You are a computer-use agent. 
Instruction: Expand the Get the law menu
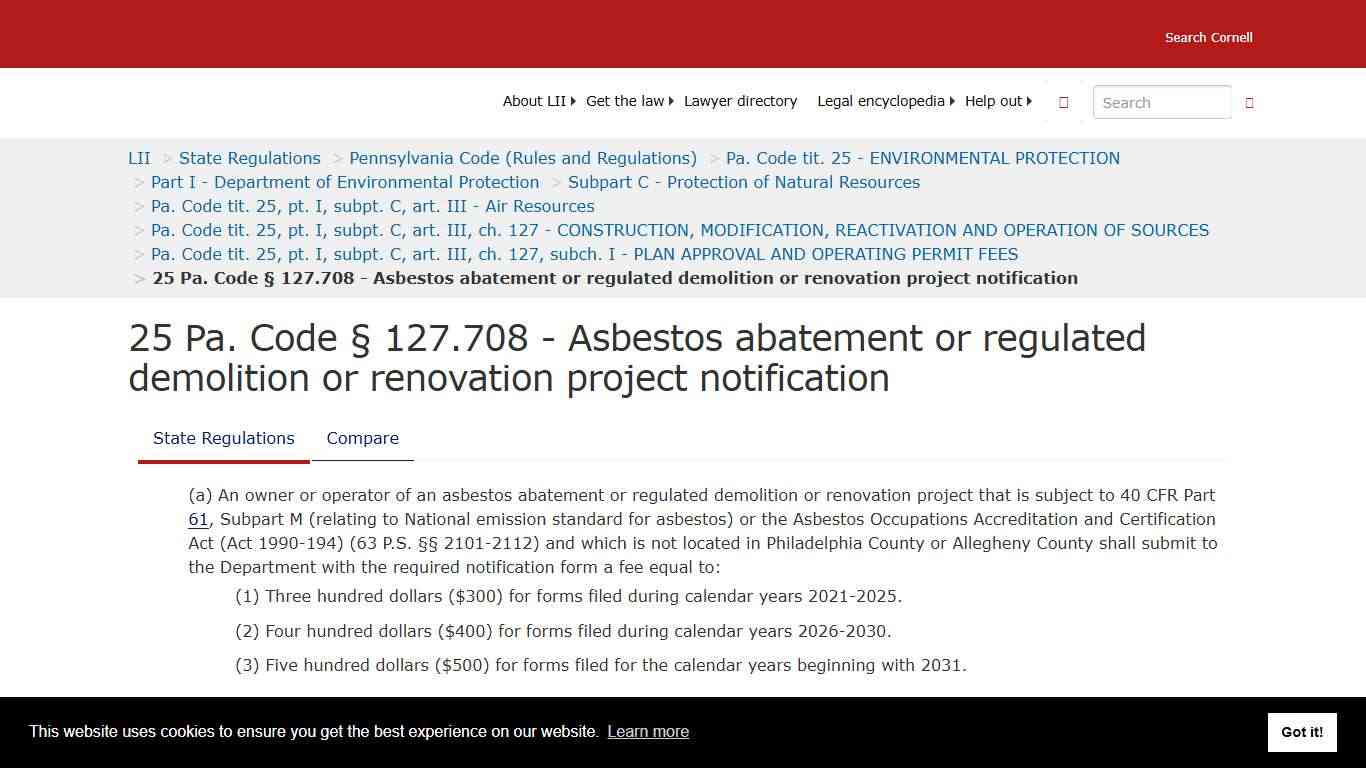pos(624,101)
